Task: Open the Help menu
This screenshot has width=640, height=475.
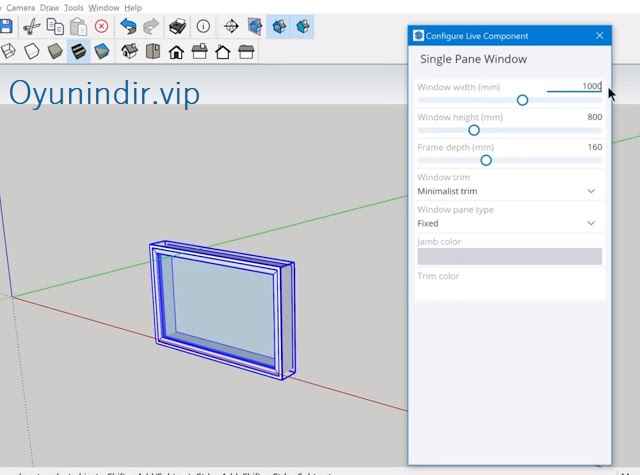Action: 133,8
